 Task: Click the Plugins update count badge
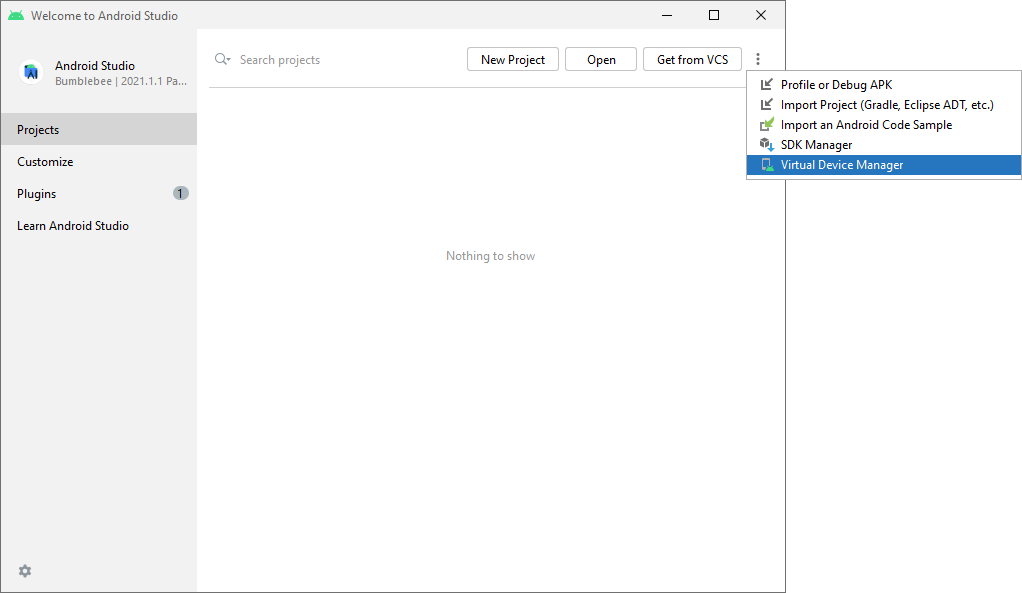point(181,193)
